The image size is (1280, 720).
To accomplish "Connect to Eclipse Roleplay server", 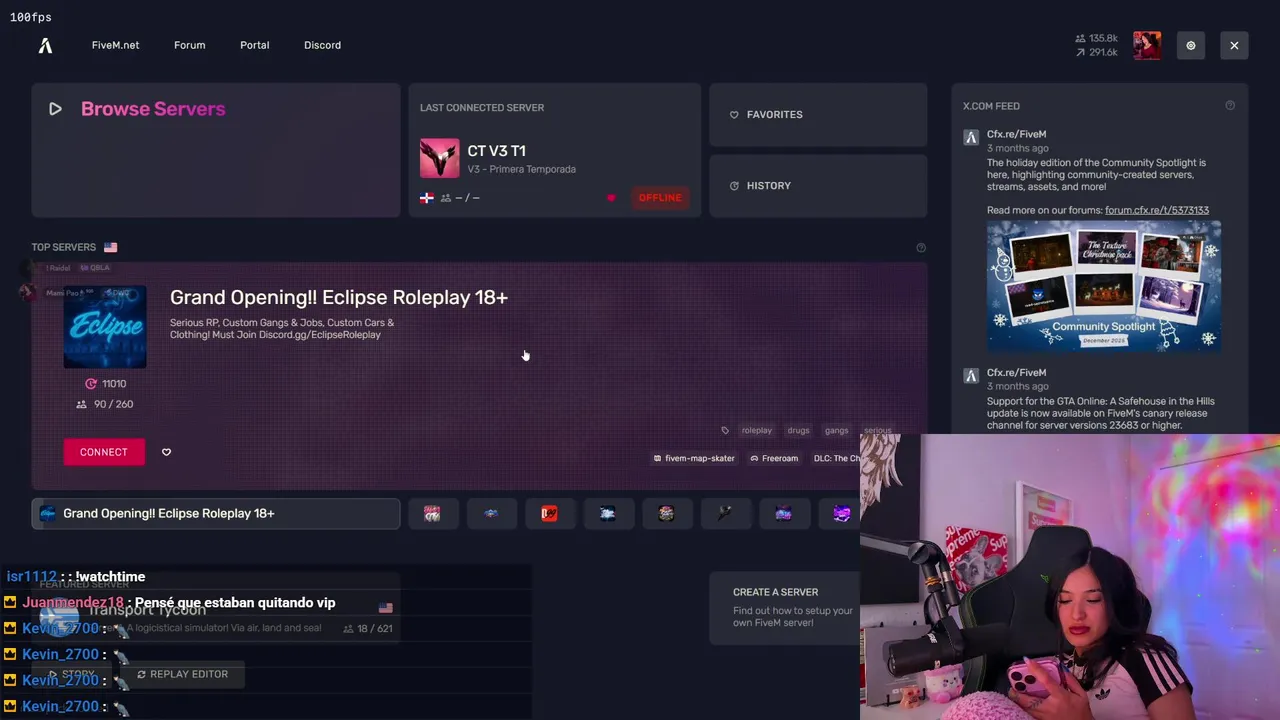I will 104,452.
